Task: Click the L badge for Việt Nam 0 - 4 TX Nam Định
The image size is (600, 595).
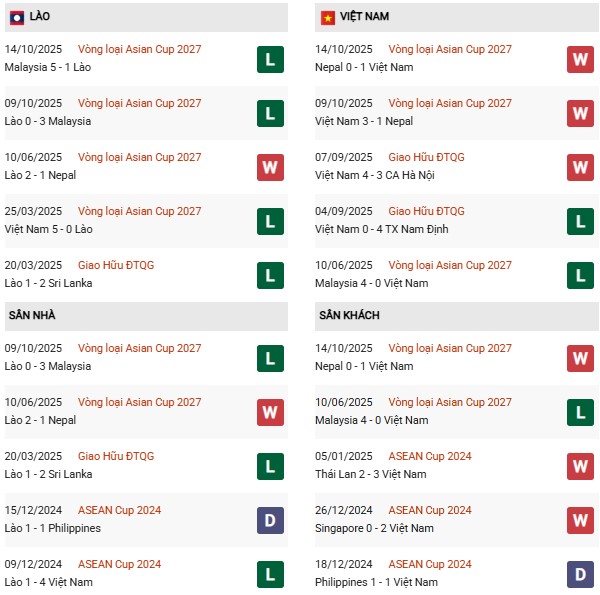Action: click(580, 221)
